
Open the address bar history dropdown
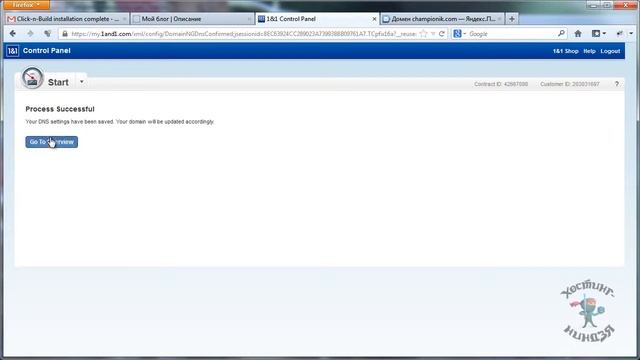[x=433, y=34]
